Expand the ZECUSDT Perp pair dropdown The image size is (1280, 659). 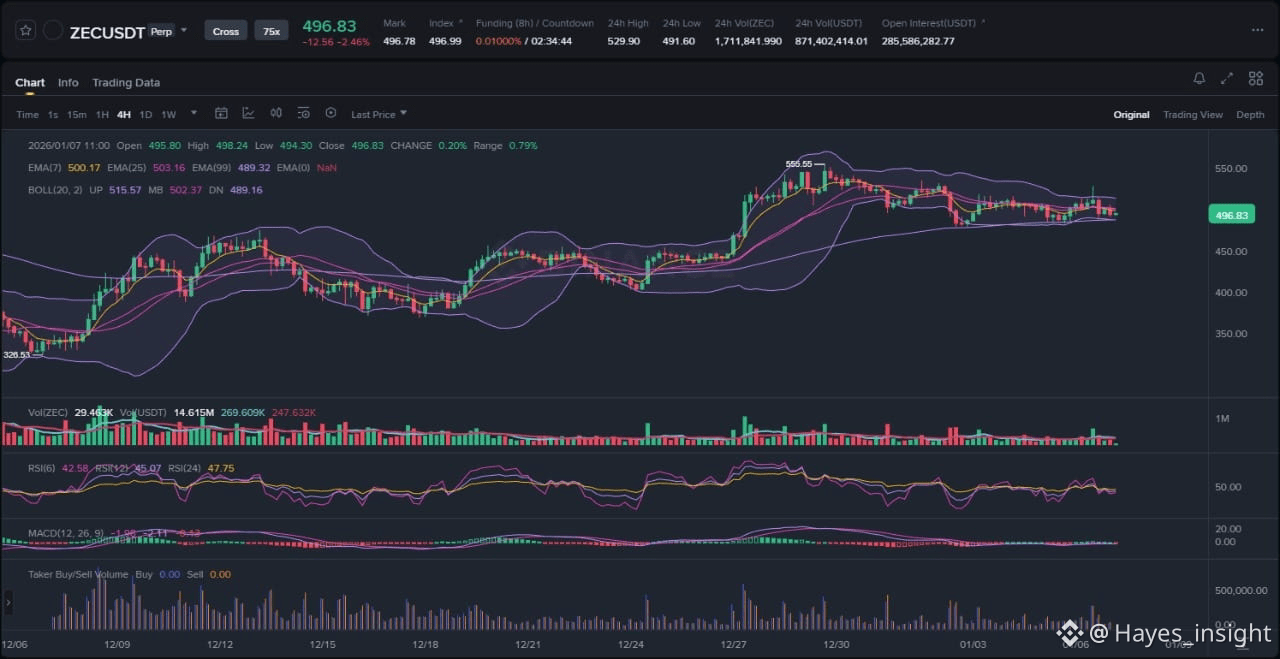point(184,31)
